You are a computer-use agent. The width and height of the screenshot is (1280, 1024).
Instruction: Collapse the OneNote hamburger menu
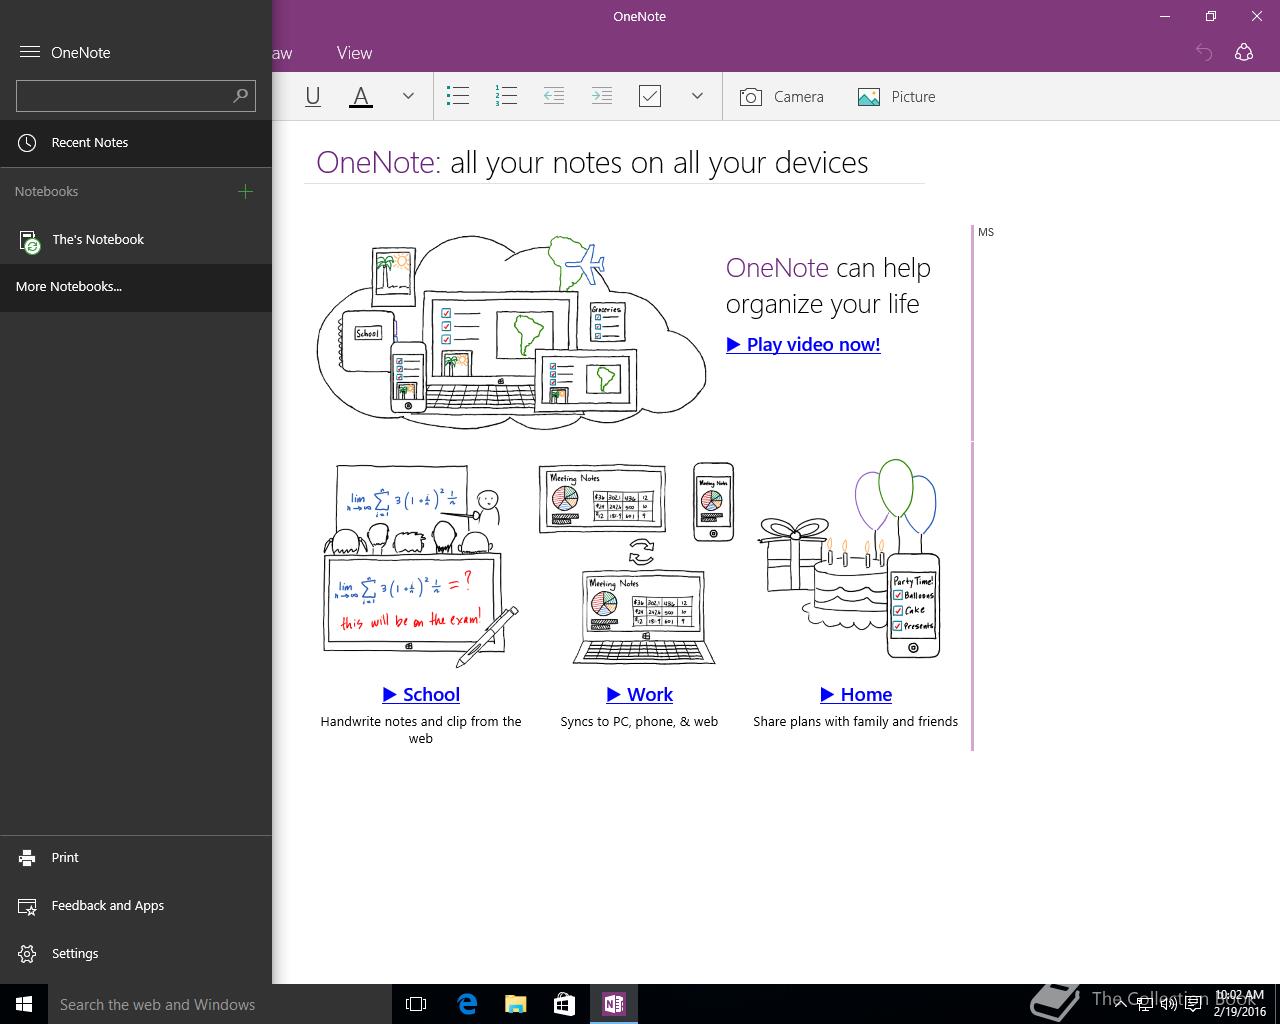coord(30,52)
